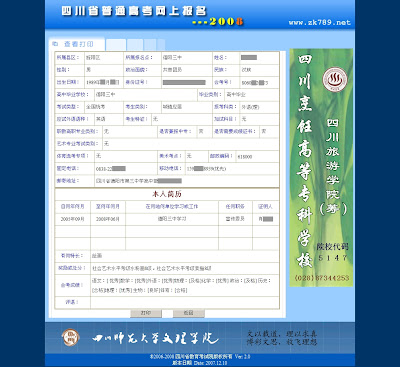The image size is (400, 367).
Task: Click the landline number starting 0838-22
Action: 111,169
